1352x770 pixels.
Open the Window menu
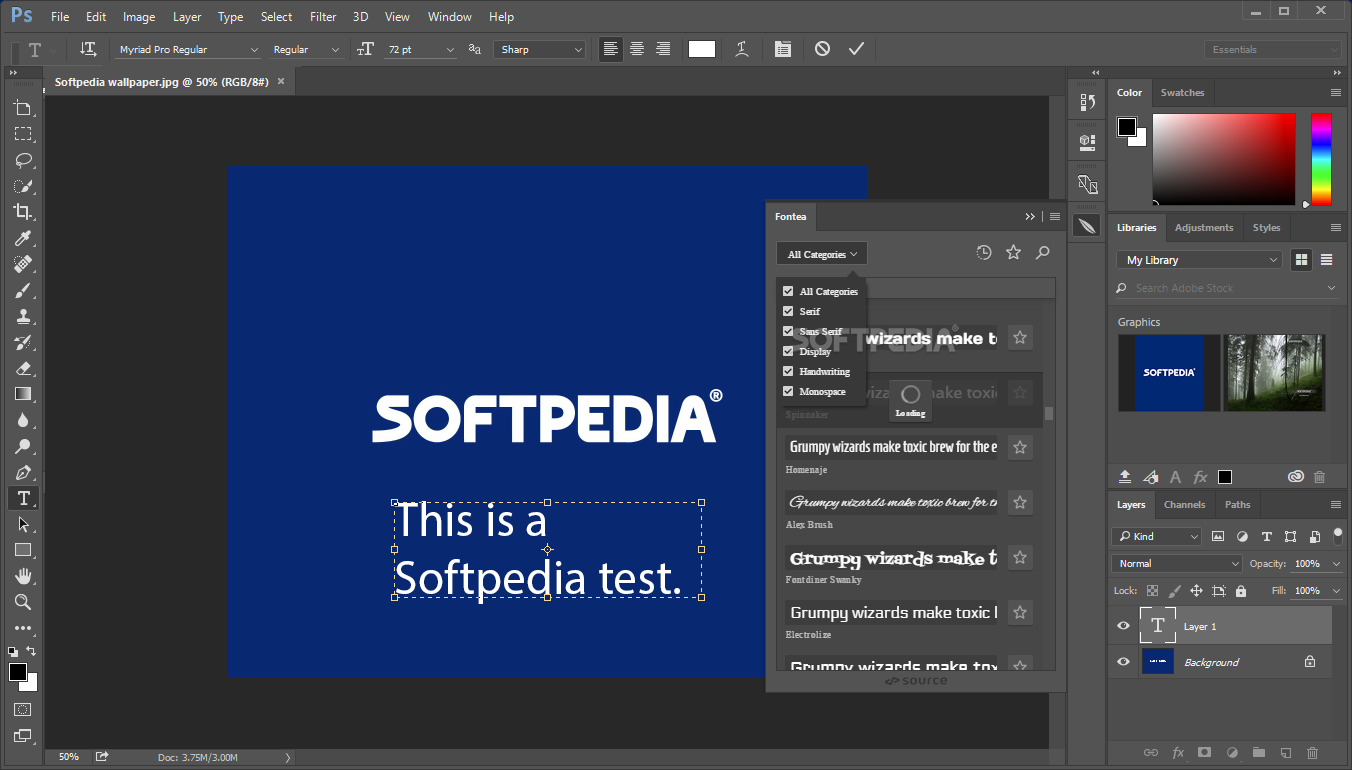point(449,17)
